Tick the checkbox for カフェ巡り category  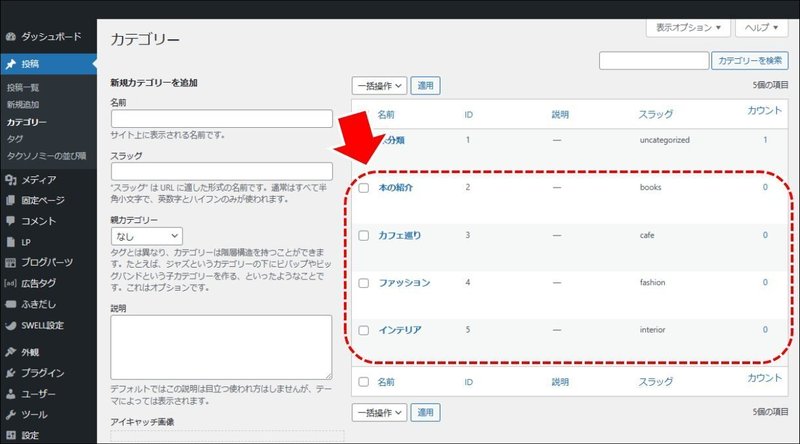[x=363, y=236]
